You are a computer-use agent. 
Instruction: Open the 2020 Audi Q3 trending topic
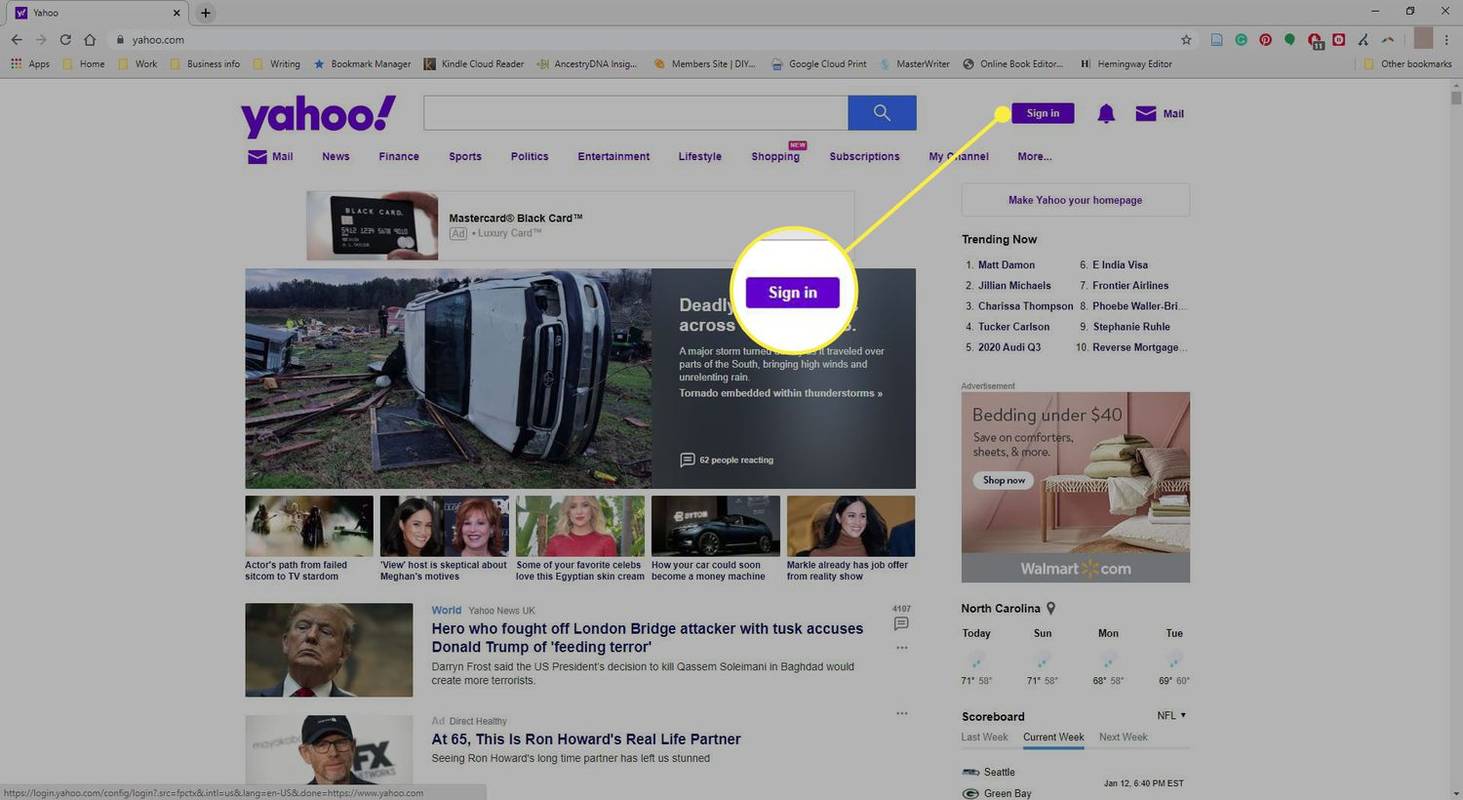pos(1009,348)
